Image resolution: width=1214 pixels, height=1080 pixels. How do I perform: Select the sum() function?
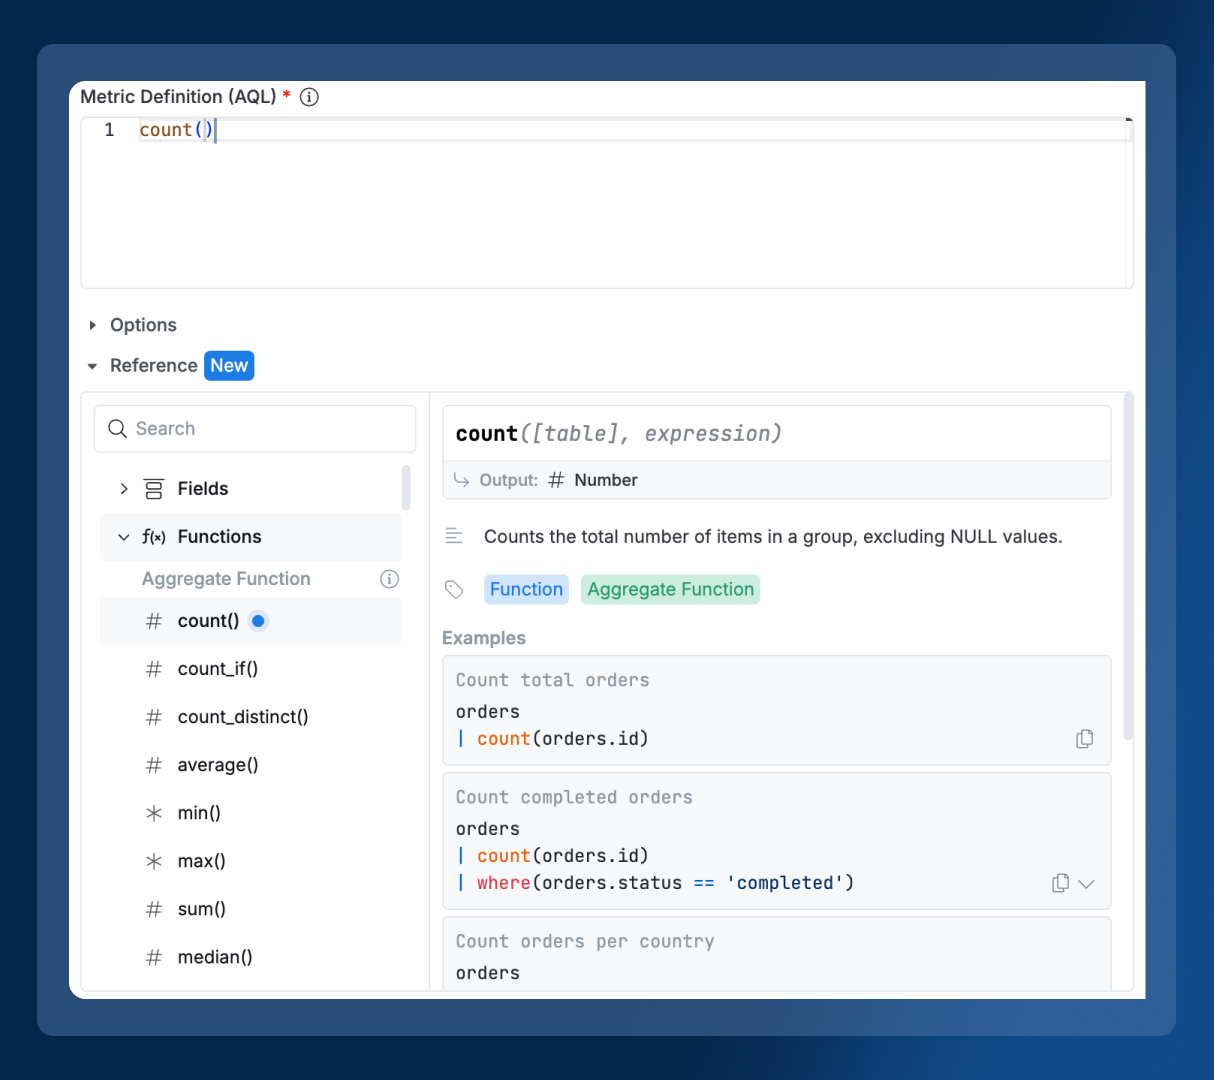tap(202, 909)
